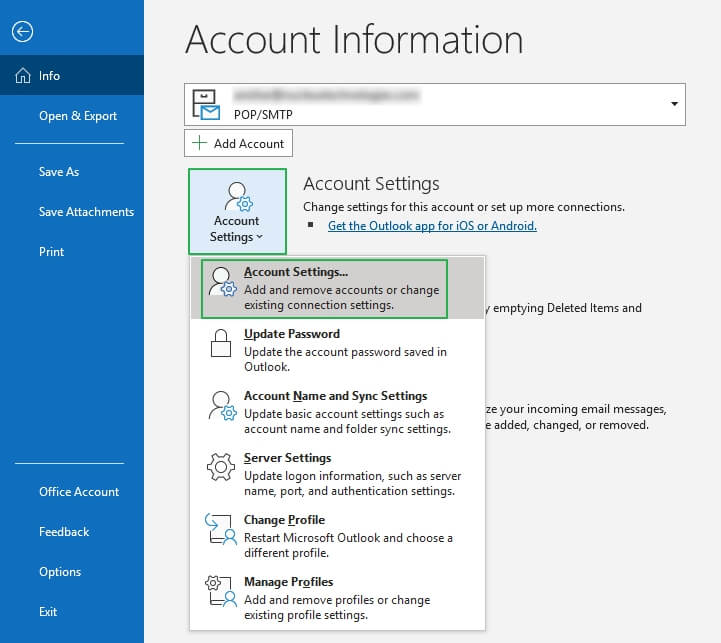Follow Get the Outlook app link
The width and height of the screenshot is (721, 643).
tap(432, 226)
